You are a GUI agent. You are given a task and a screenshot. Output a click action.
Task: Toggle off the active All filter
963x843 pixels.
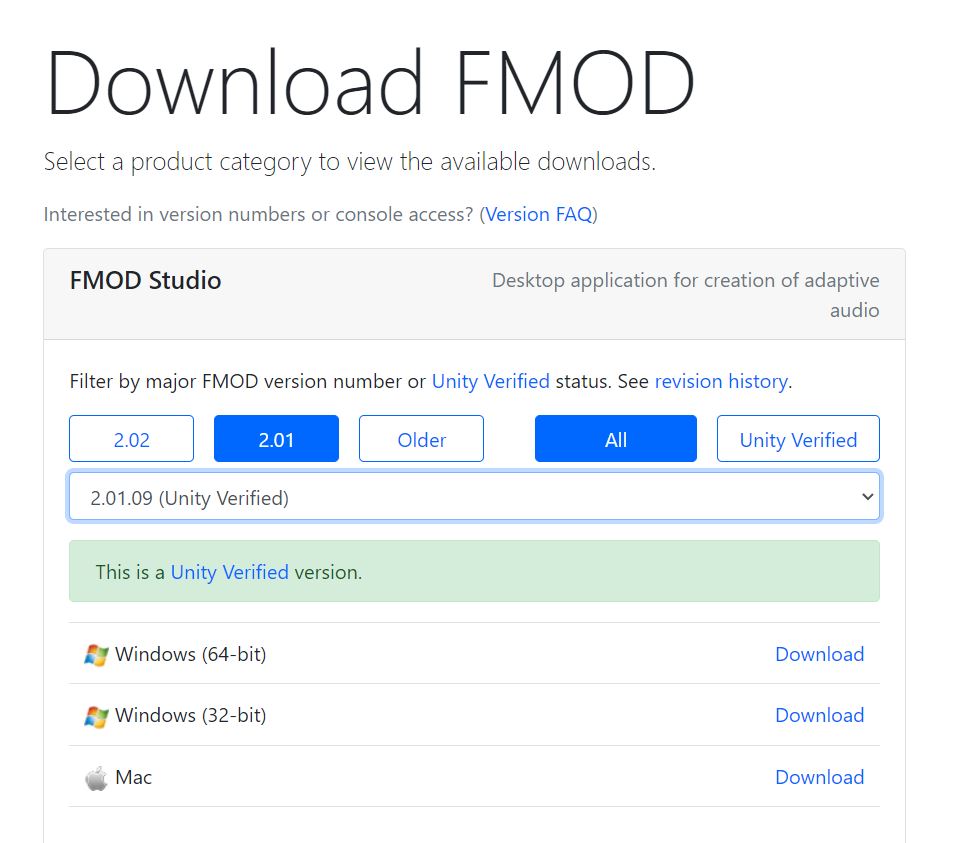(615, 439)
